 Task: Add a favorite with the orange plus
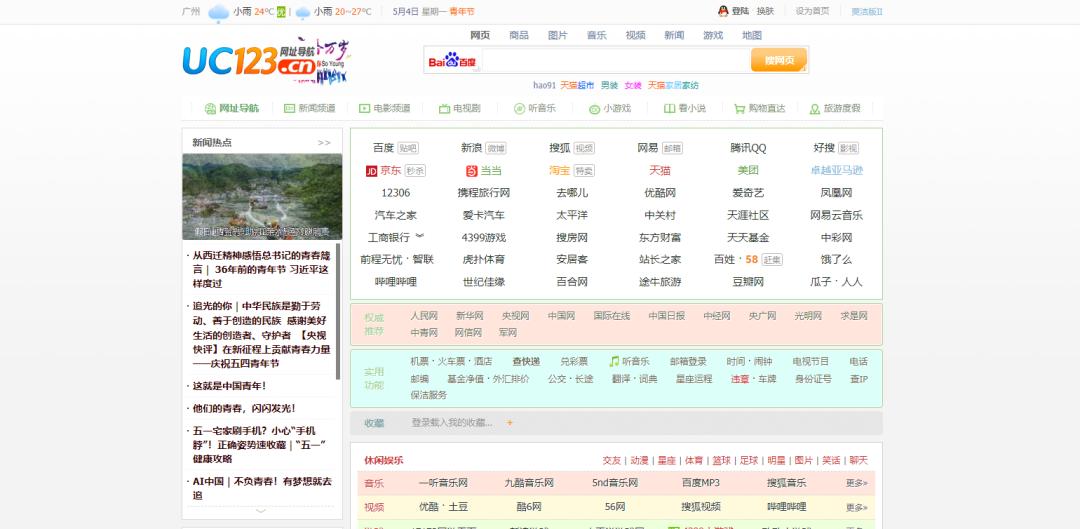pyautogui.click(x=510, y=423)
